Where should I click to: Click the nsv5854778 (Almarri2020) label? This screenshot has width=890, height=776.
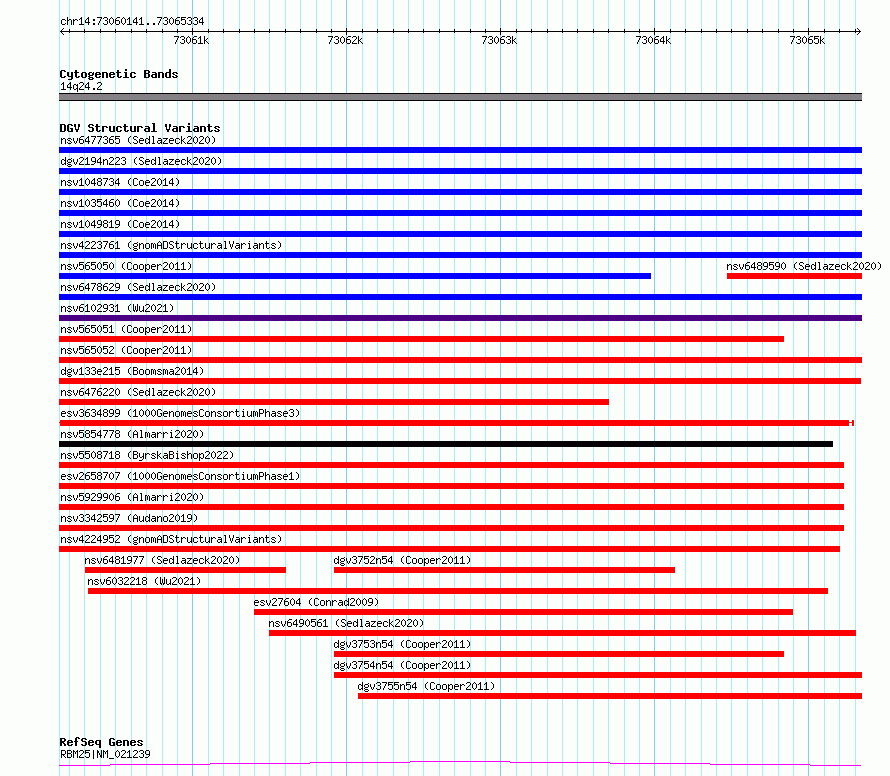coord(132,434)
